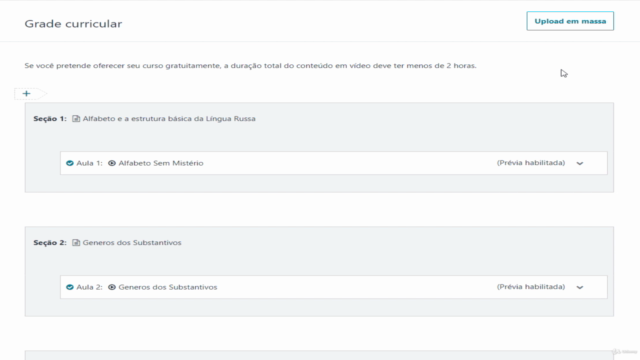The height and width of the screenshot is (360, 640).
Task: Click the blue check icon for Aula 1
Action: tap(70, 163)
